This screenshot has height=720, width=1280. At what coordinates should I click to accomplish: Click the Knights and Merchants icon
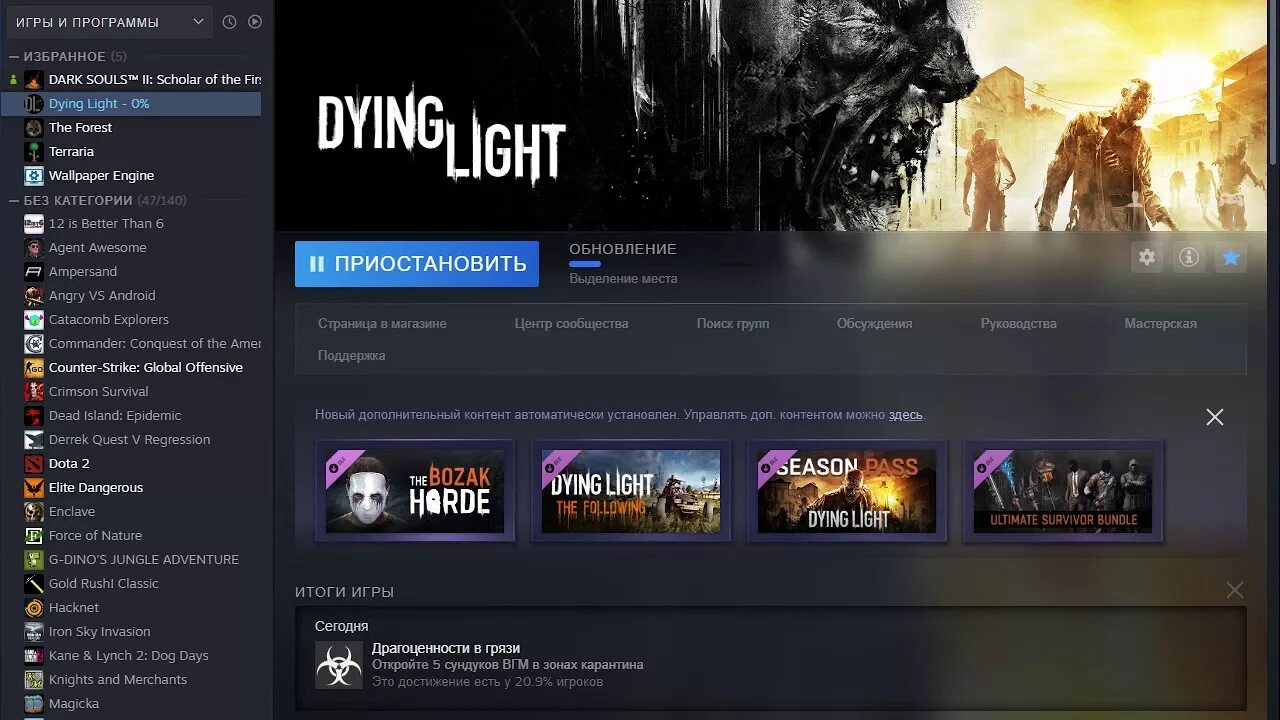(34, 679)
